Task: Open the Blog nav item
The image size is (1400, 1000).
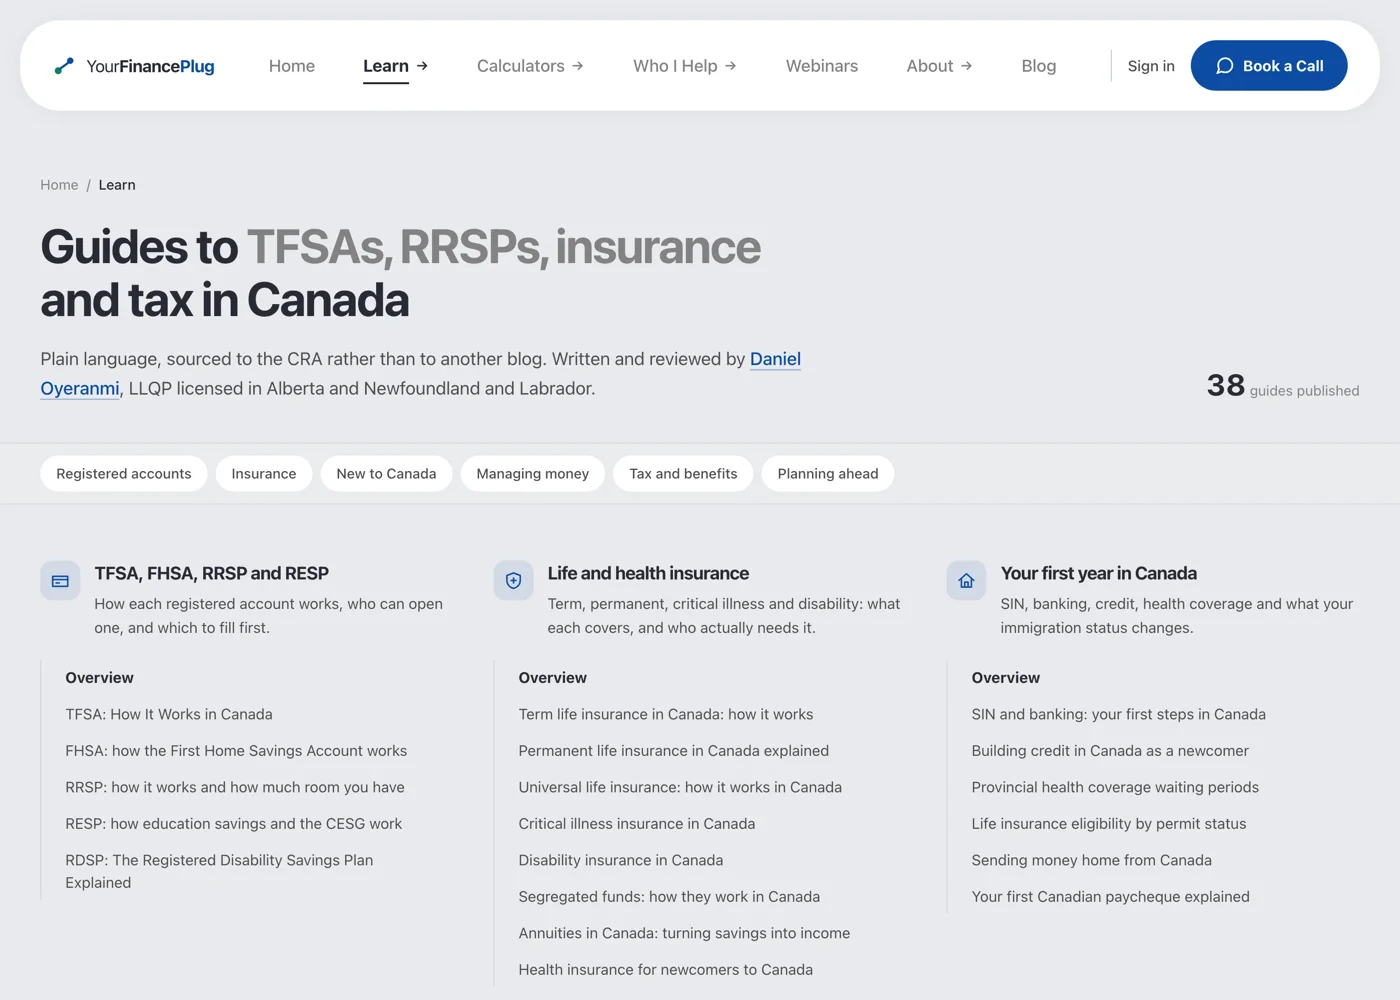Action: 1039,66
